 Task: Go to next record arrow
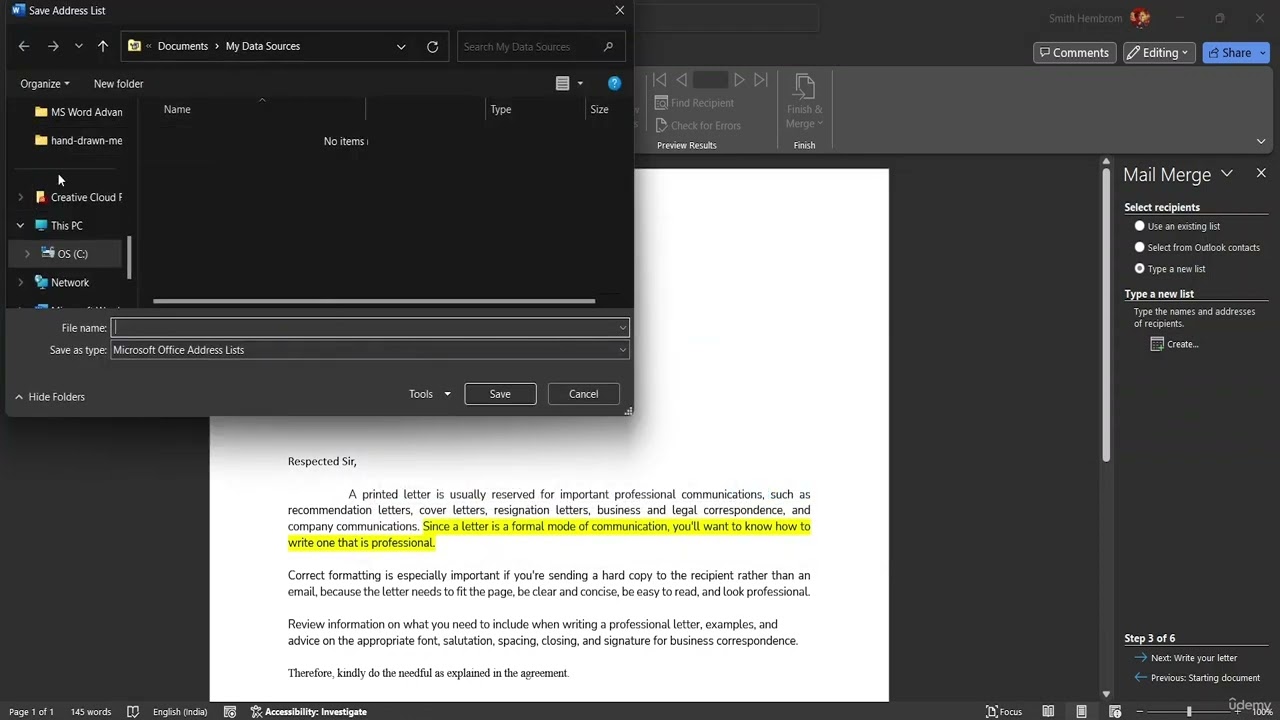(739, 80)
